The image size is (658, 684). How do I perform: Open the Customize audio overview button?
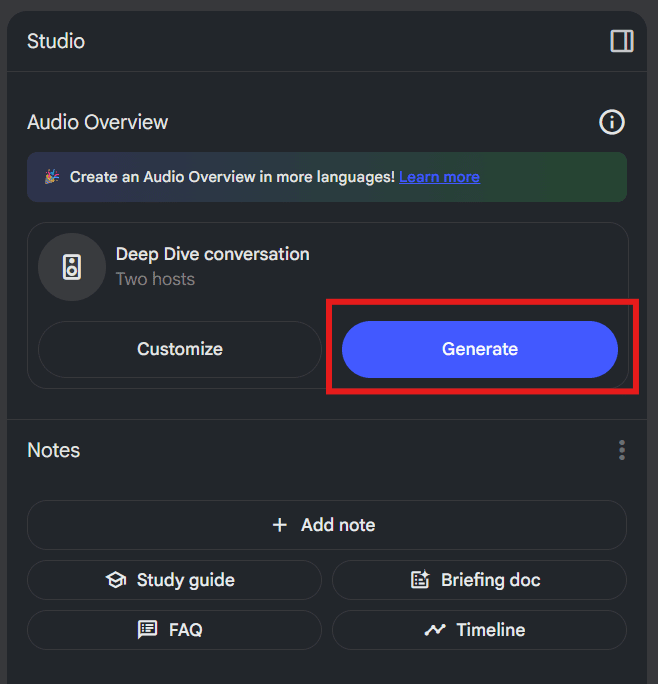[180, 349]
